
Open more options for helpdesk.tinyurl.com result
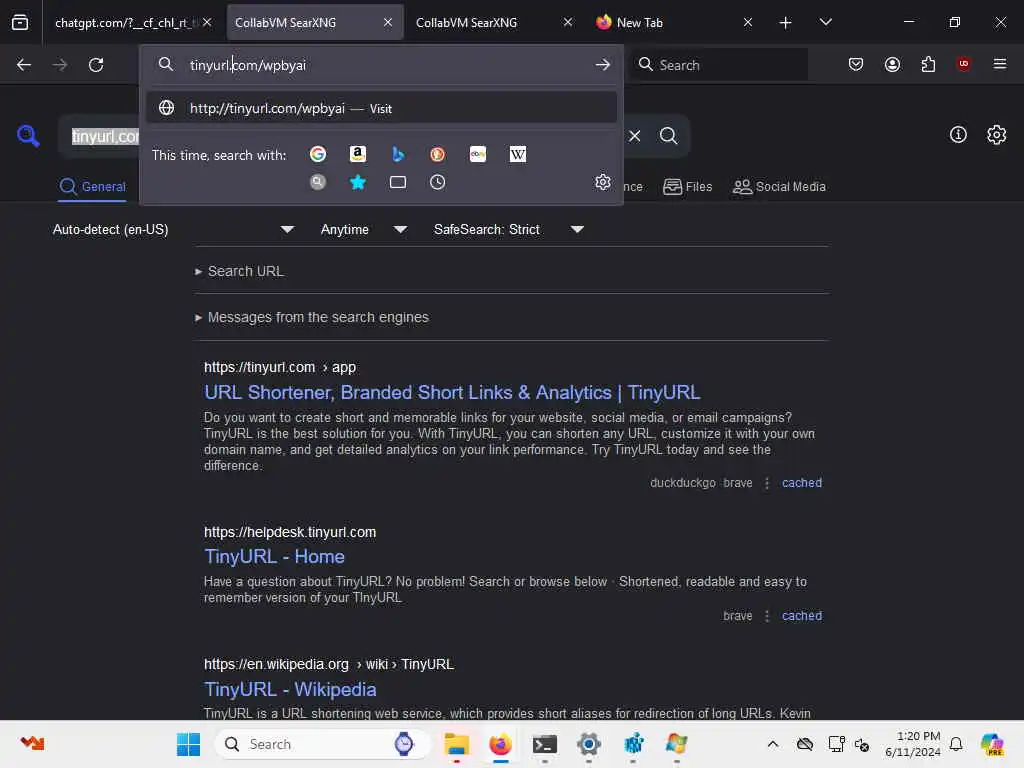point(767,616)
